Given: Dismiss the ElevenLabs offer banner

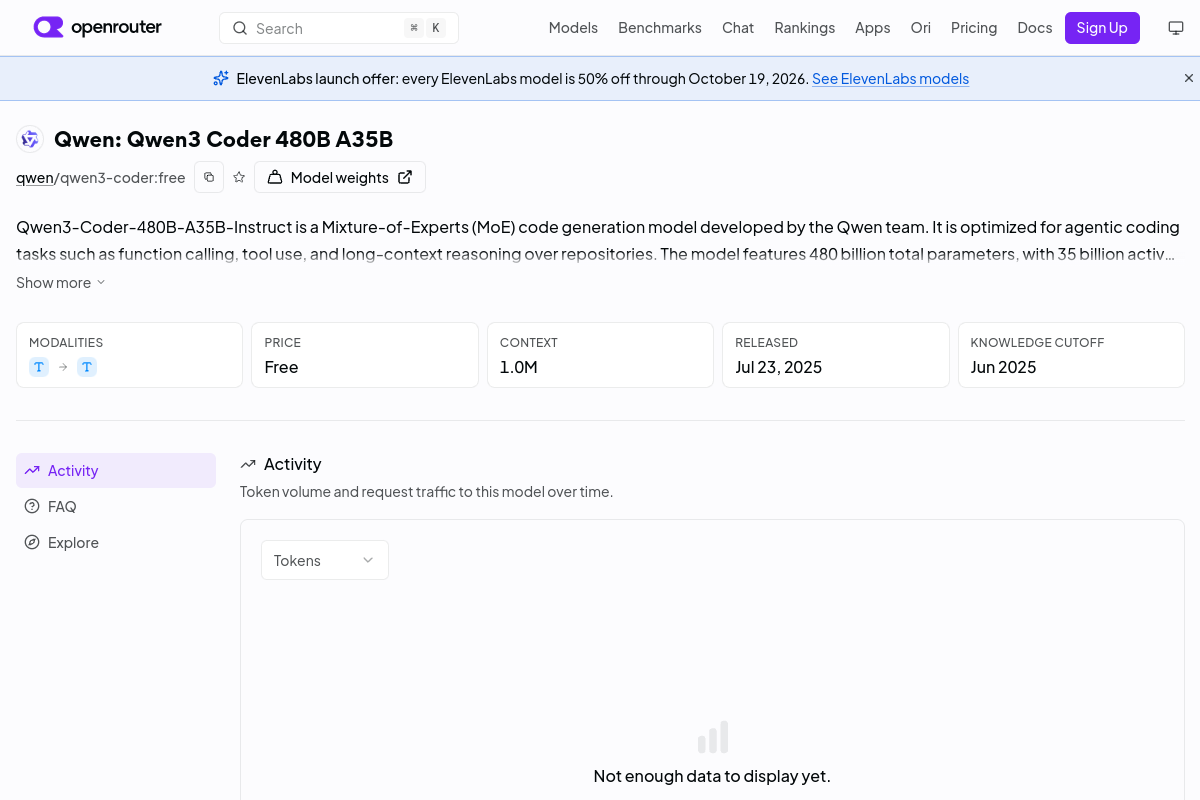Looking at the screenshot, I should click(x=1189, y=78).
